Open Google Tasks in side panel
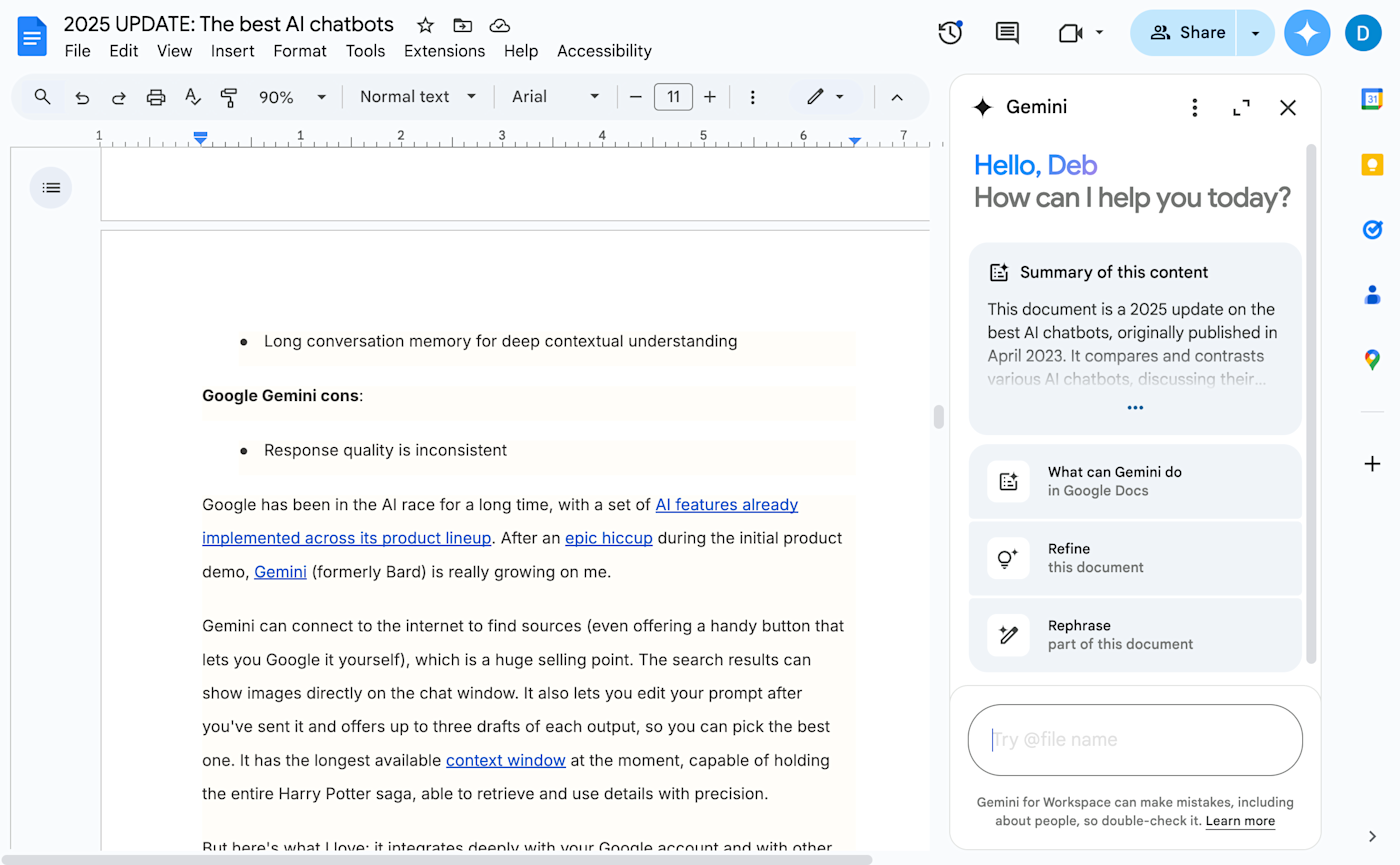Image resolution: width=1400 pixels, height=865 pixels. [x=1372, y=230]
